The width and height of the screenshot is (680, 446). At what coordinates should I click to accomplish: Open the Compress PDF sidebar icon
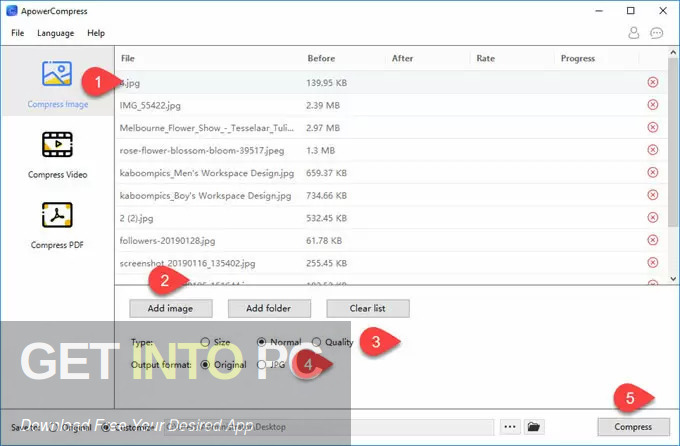coord(57,215)
